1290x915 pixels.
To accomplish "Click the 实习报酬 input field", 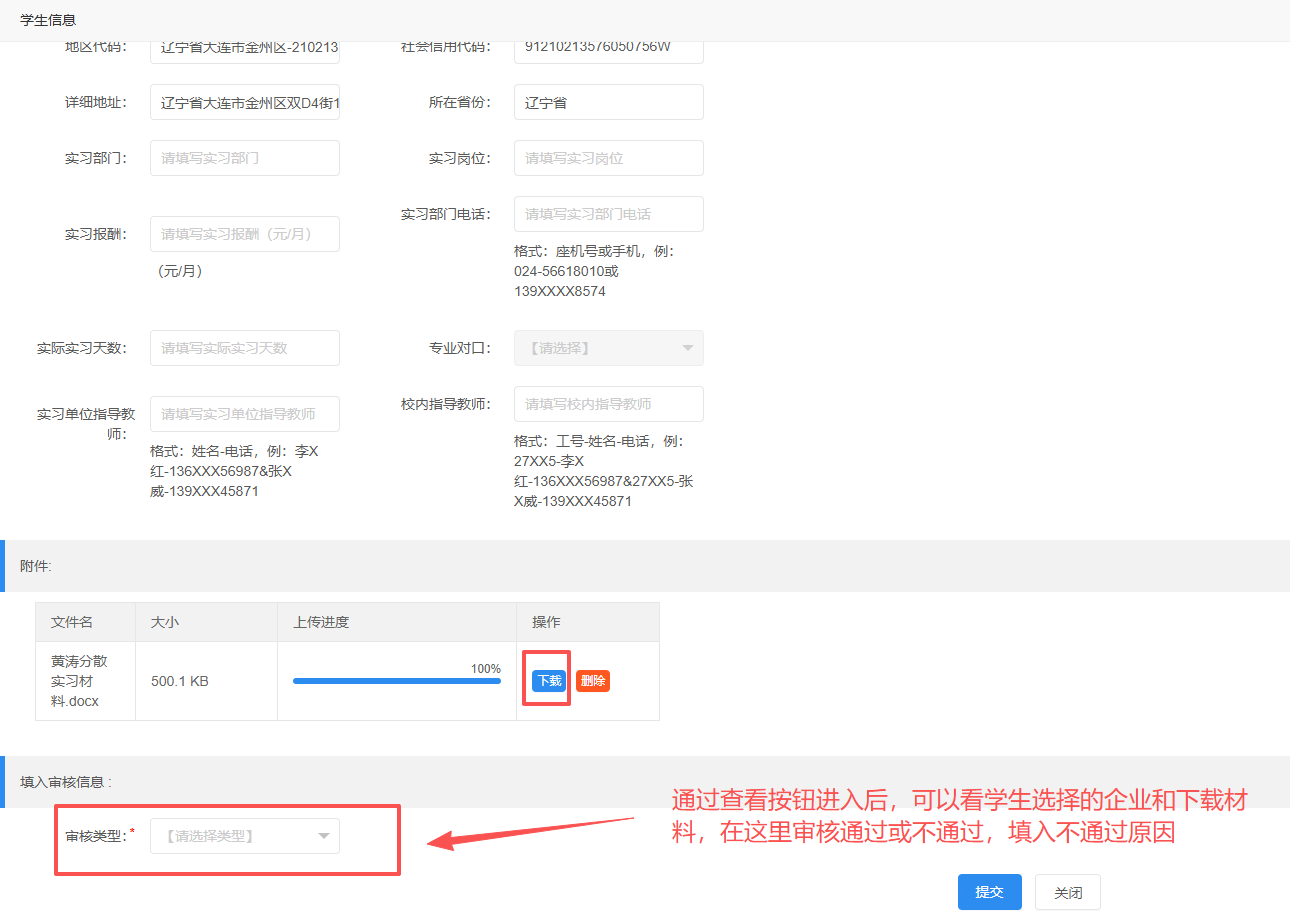I will point(244,234).
